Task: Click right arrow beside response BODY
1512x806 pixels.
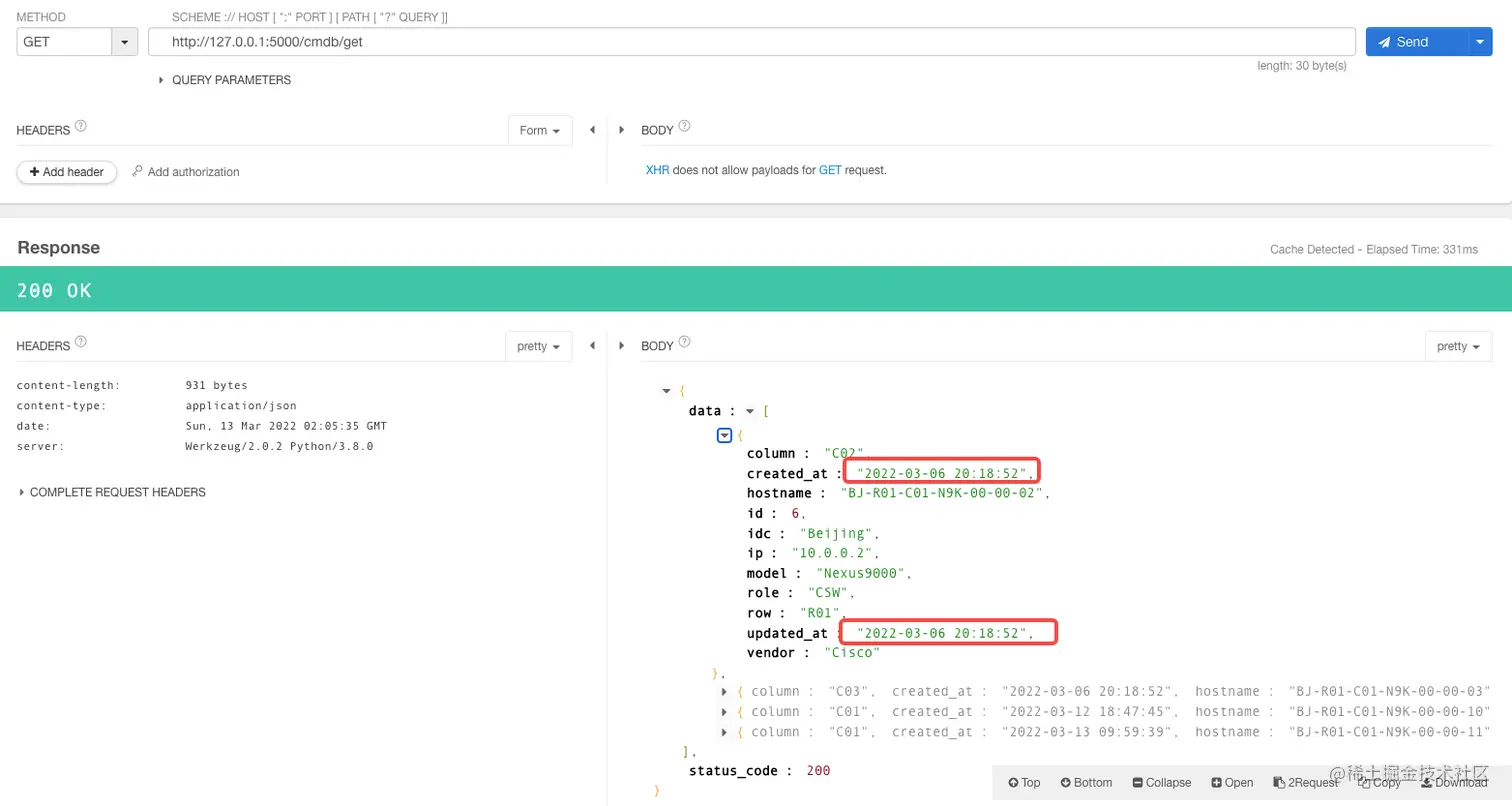Action: pos(622,345)
